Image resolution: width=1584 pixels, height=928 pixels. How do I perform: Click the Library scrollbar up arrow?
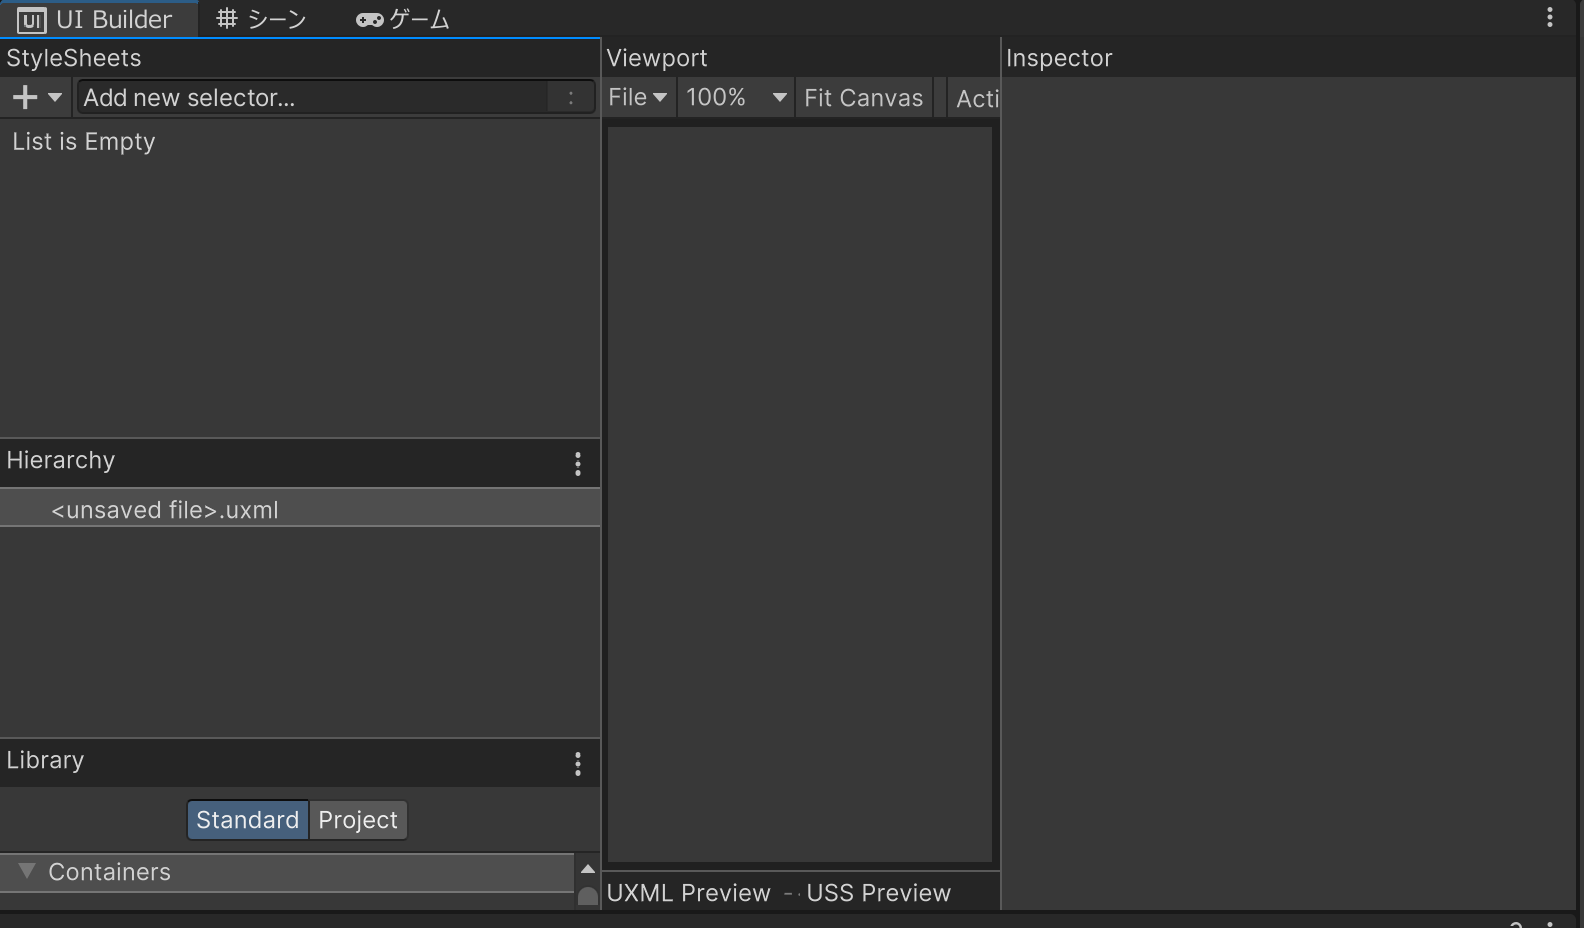tap(588, 869)
